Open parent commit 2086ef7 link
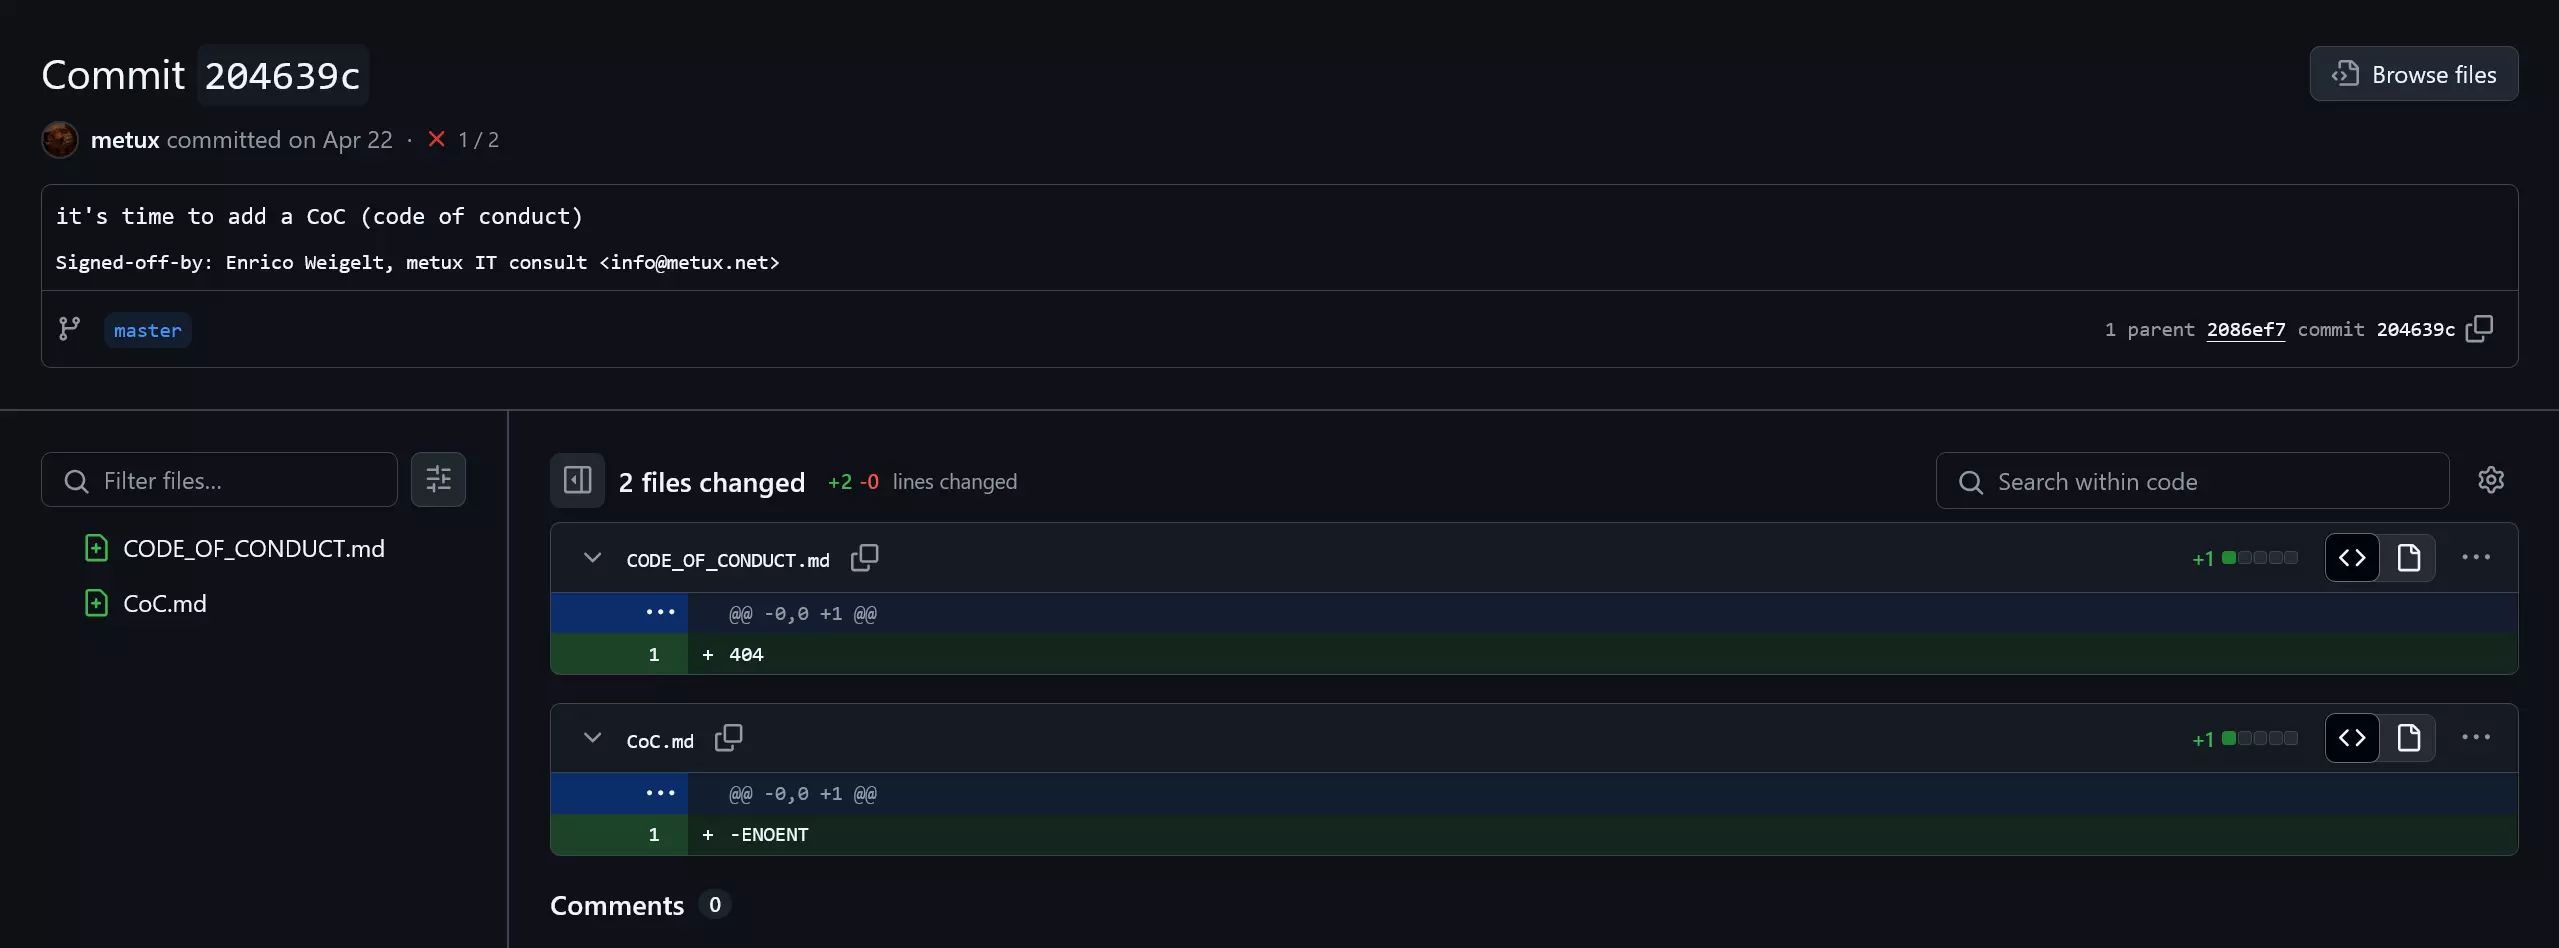 tap(2246, 329)
